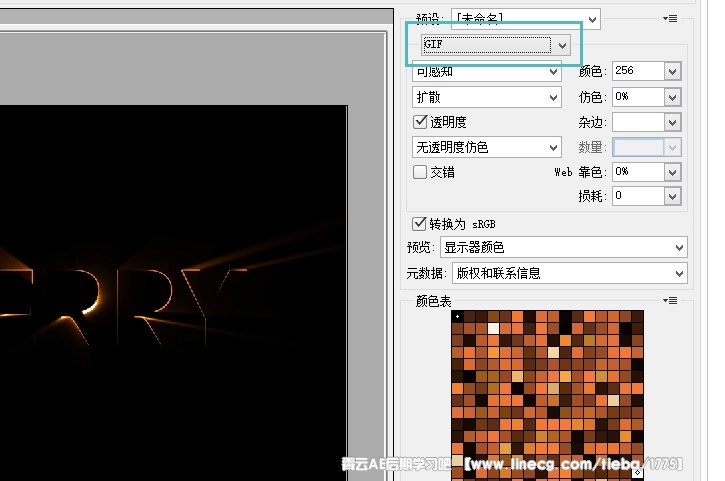Open the color table panel menu icon
Image resolution: width=725 pixels, height=481 pixels.
click(x=670, y=301)
